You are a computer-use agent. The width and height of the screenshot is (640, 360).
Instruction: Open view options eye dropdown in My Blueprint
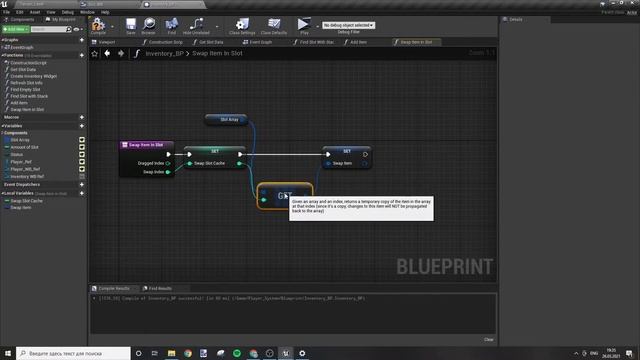78,29
